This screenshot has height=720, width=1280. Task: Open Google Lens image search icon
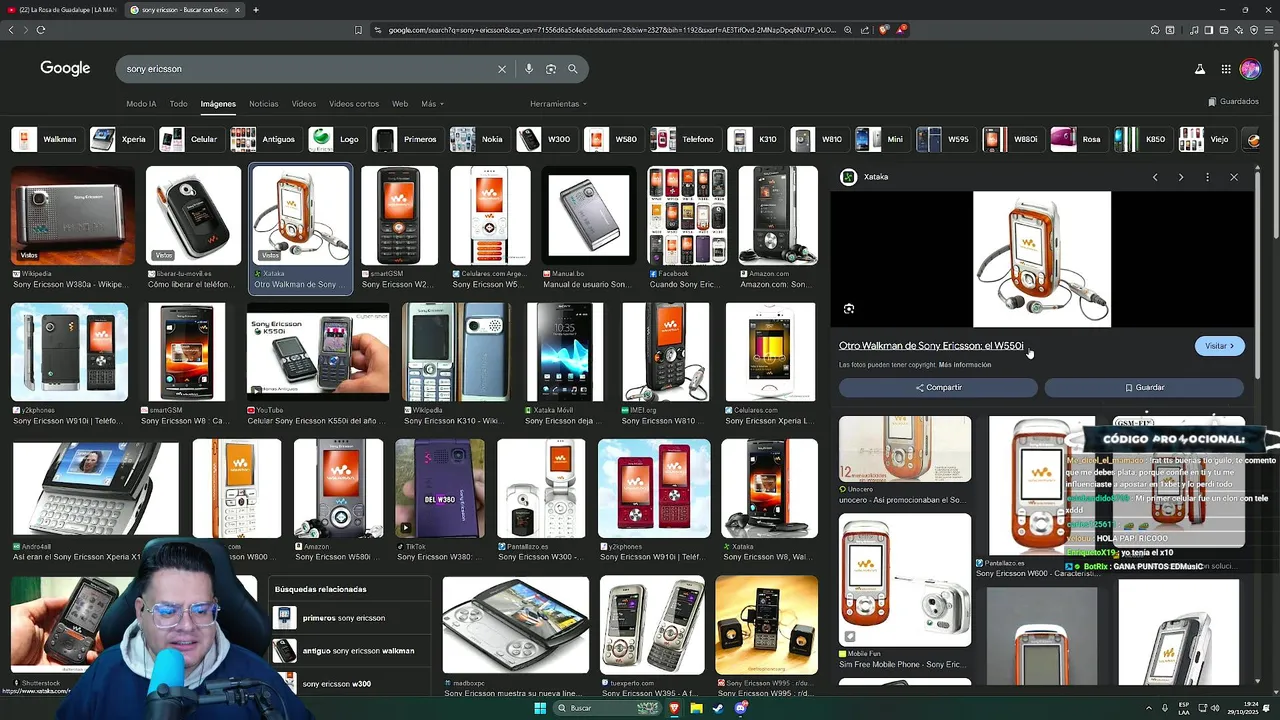[551, 69]
